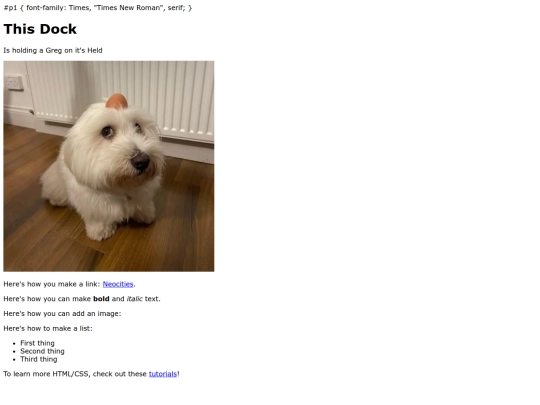Click "To learn more HTML/CSS" sentence
Screen dimensions: 540x405
pos(91,374)
